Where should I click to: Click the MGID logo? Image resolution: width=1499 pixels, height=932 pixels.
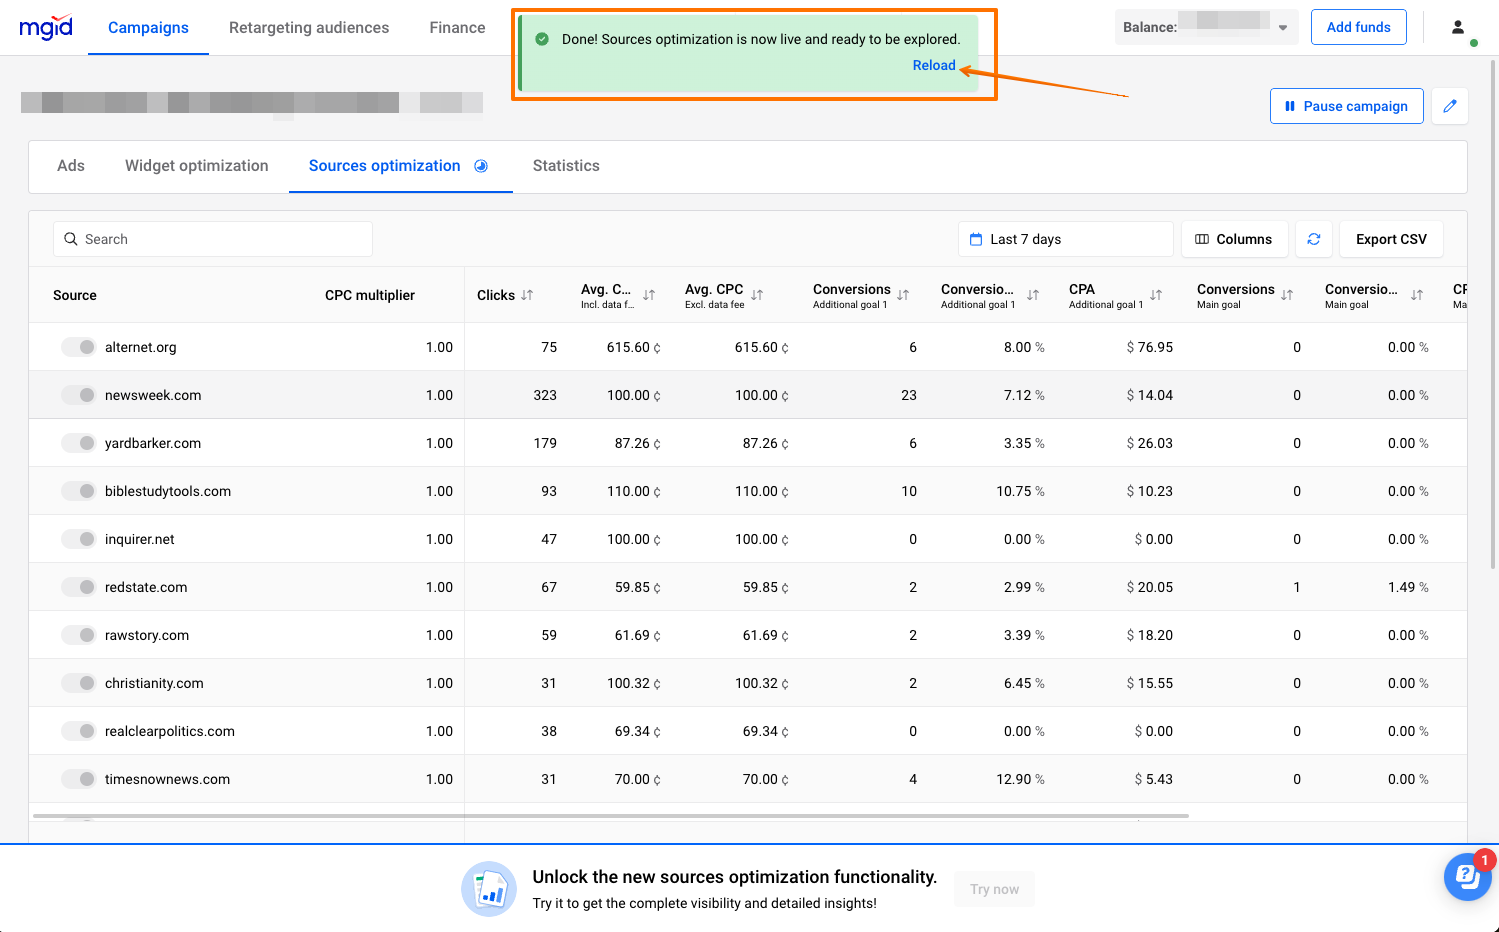pos(46,27)
